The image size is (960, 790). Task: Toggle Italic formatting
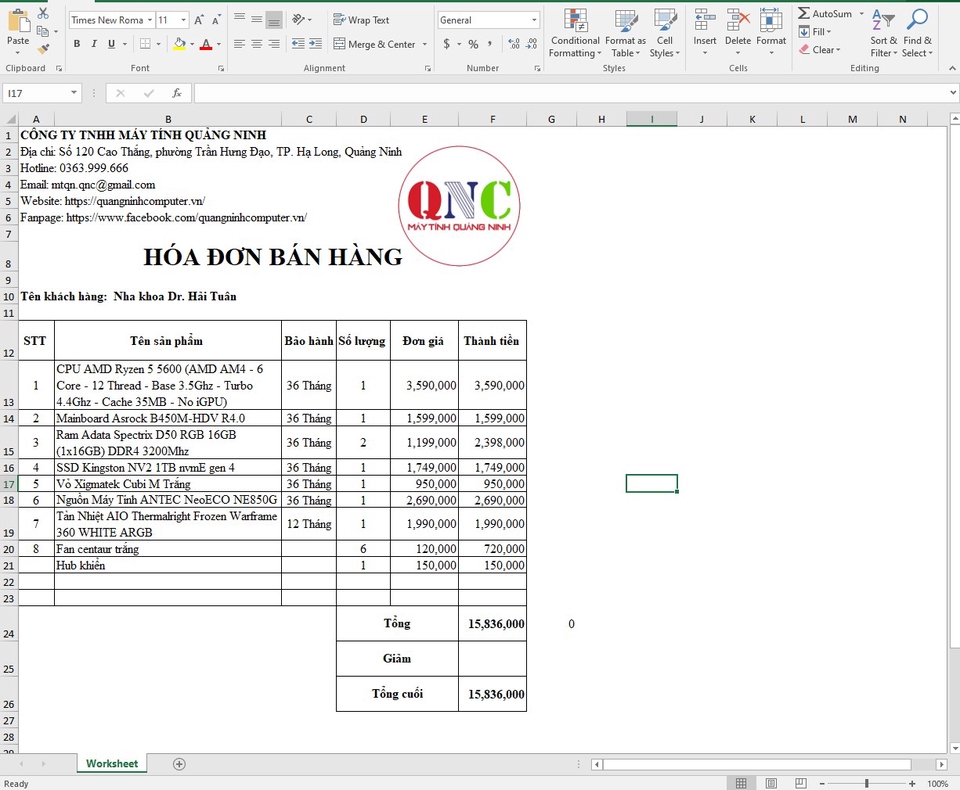pyautogui.click(x=94, y=43)
